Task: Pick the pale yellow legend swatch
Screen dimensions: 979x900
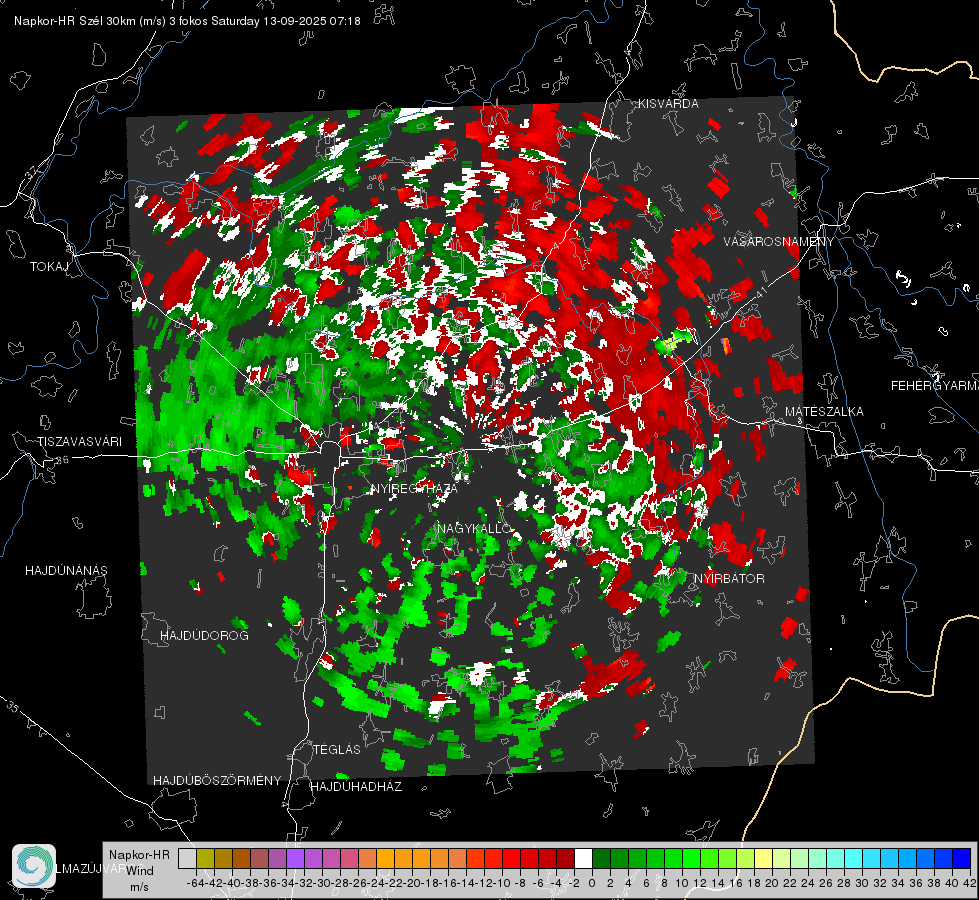Action: tap(764, 858)
